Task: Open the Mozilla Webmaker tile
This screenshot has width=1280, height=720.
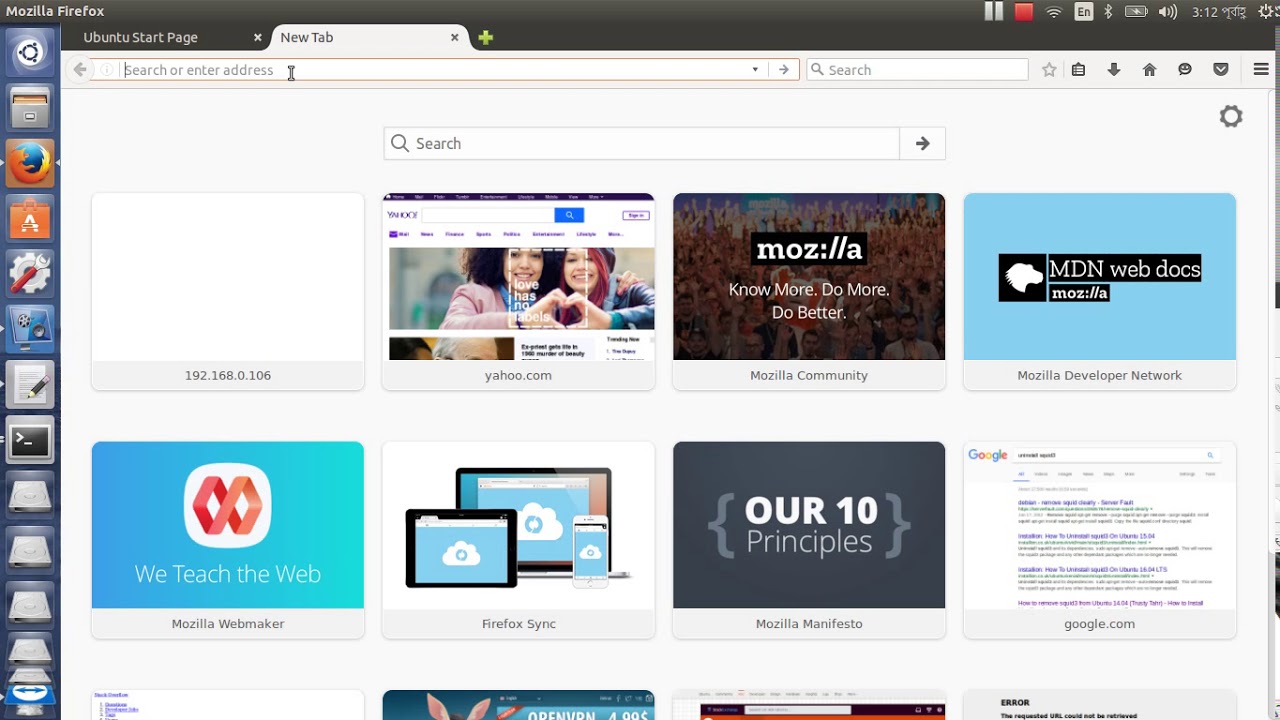Action: (228, 539)
